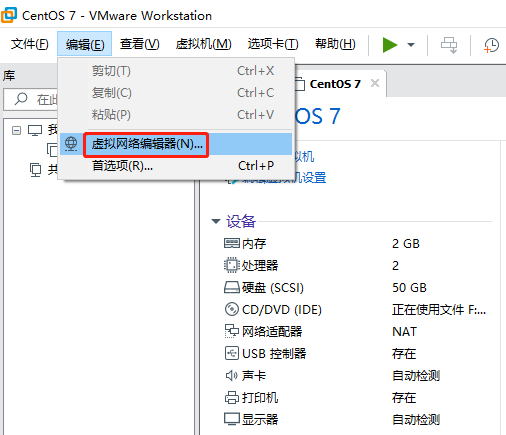Click the take snapshot clock icon

click(491, 45)
